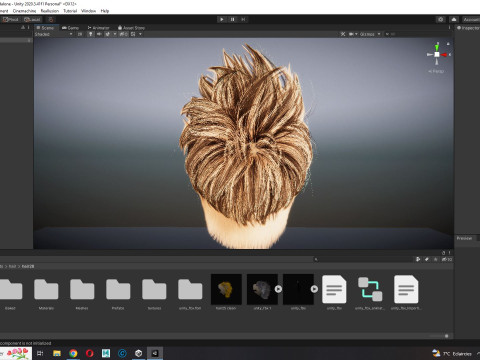Open the grid settings dropdown arrow
Image resolution: width=480 pixels, height=360 pixels.
coord(140,34)
